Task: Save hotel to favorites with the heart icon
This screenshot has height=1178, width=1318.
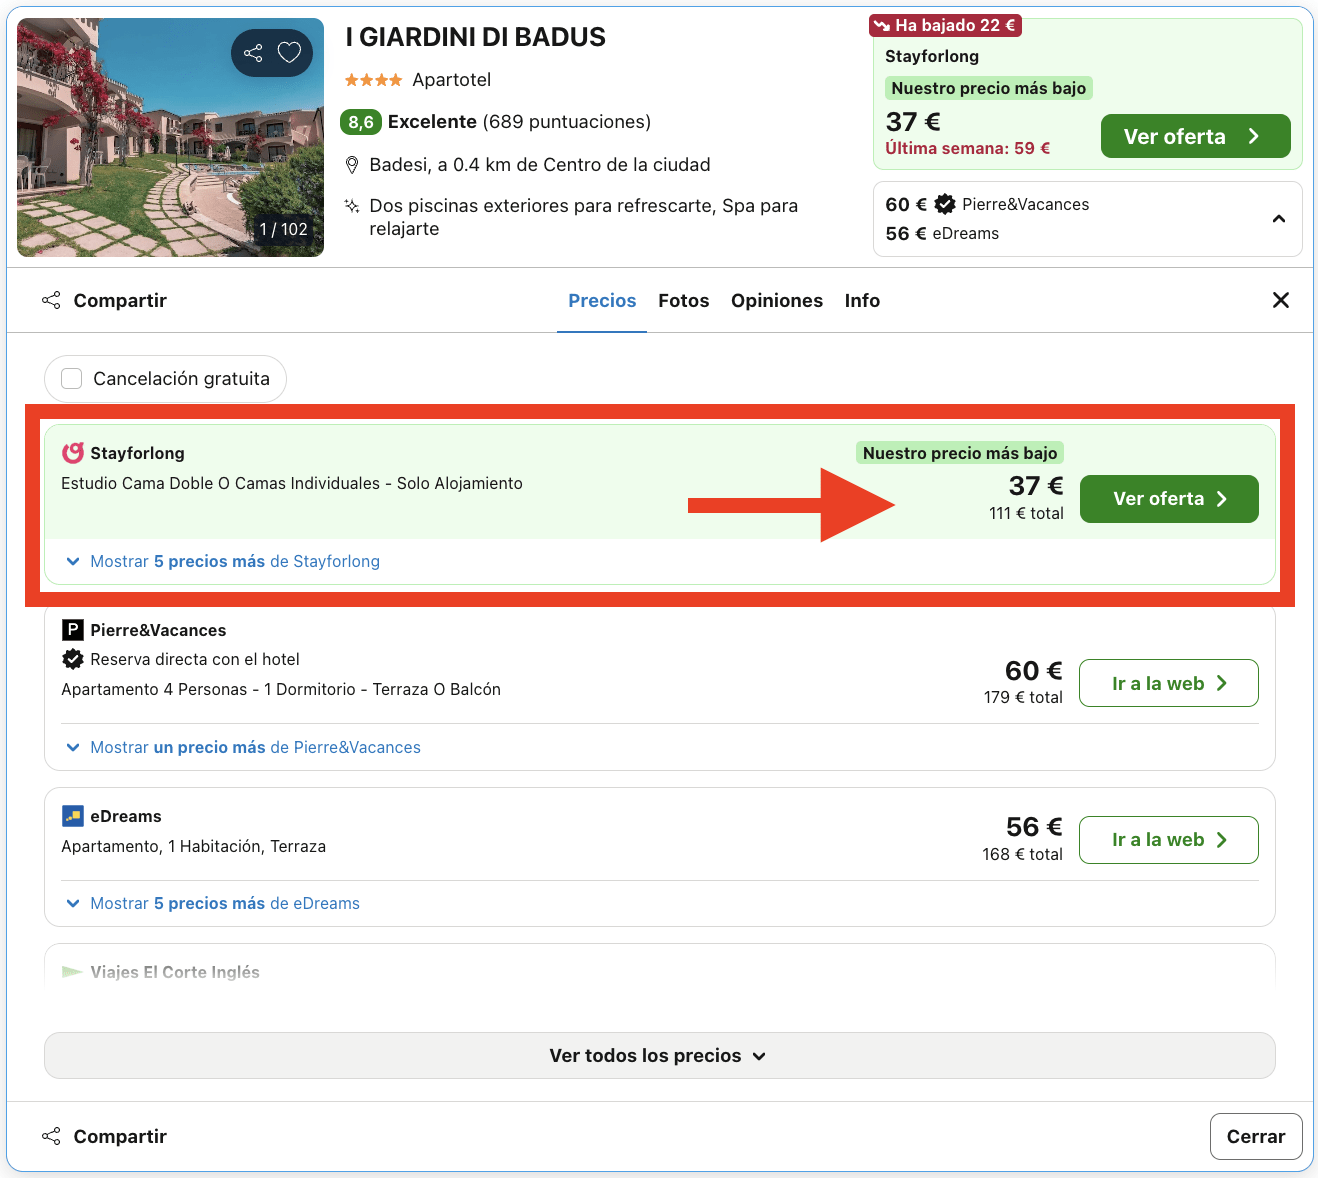Action: click(289, 53)
